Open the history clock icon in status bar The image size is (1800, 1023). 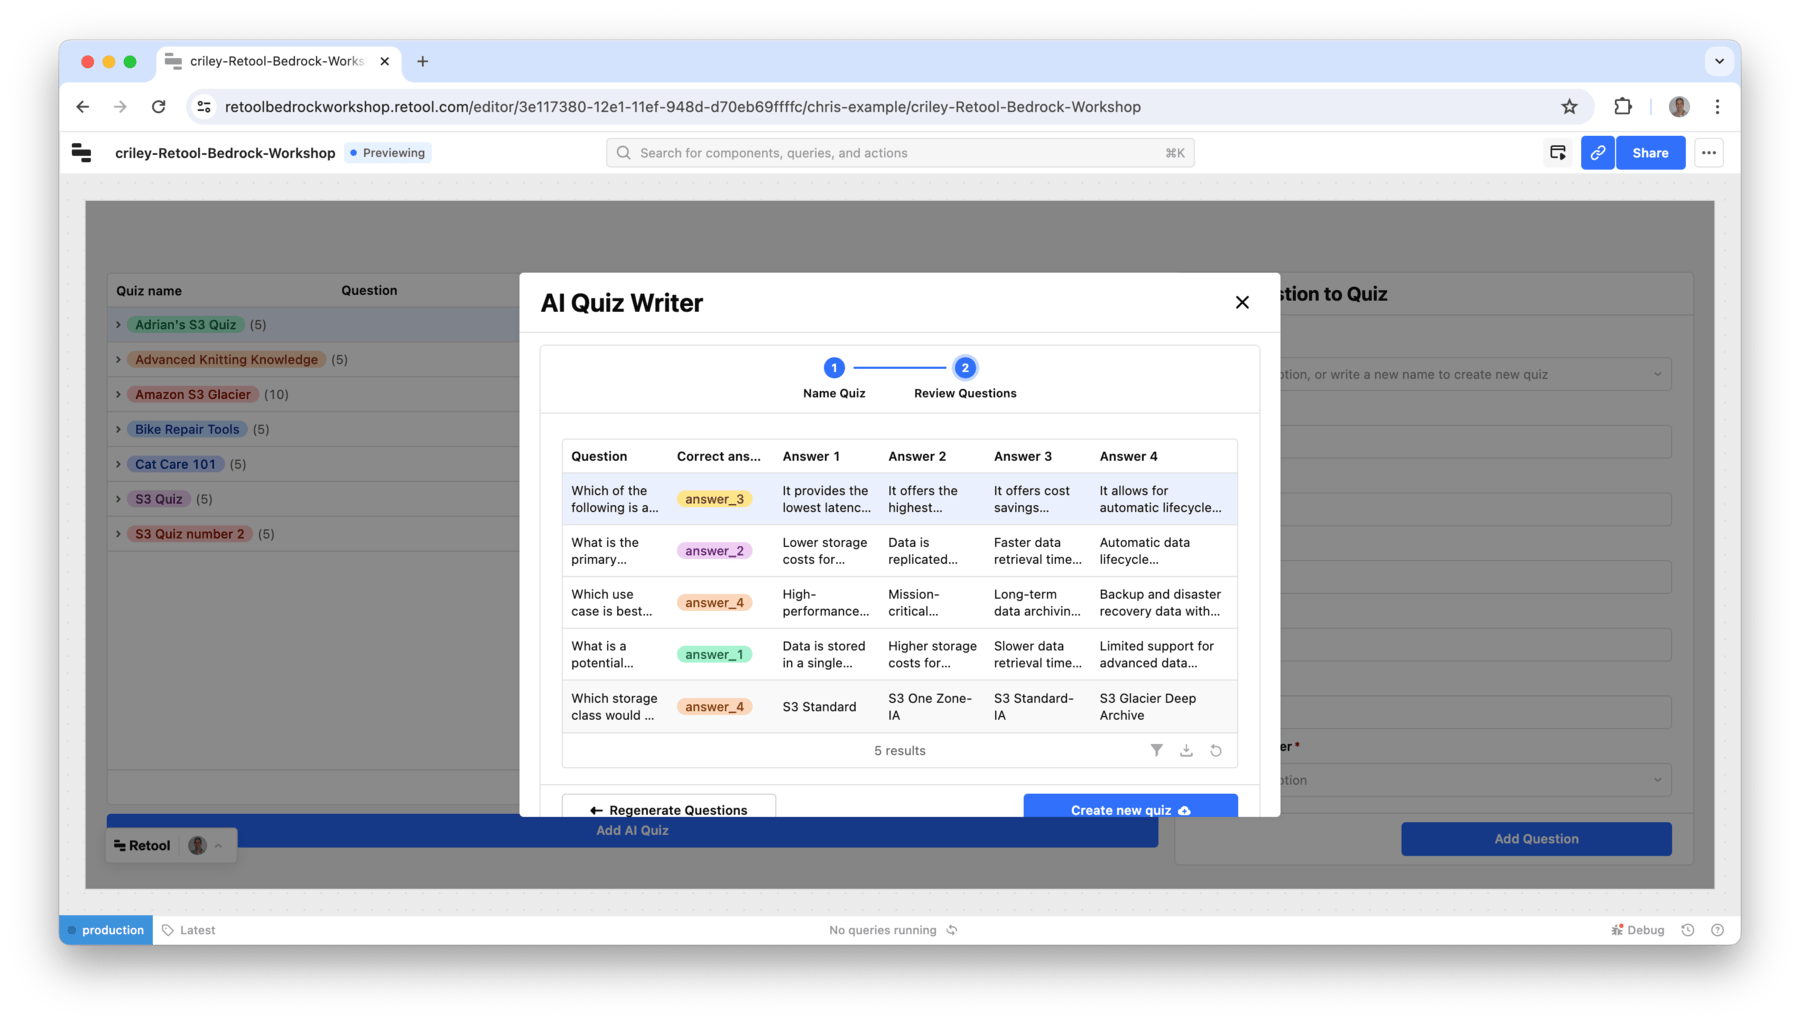point(1688,930)
